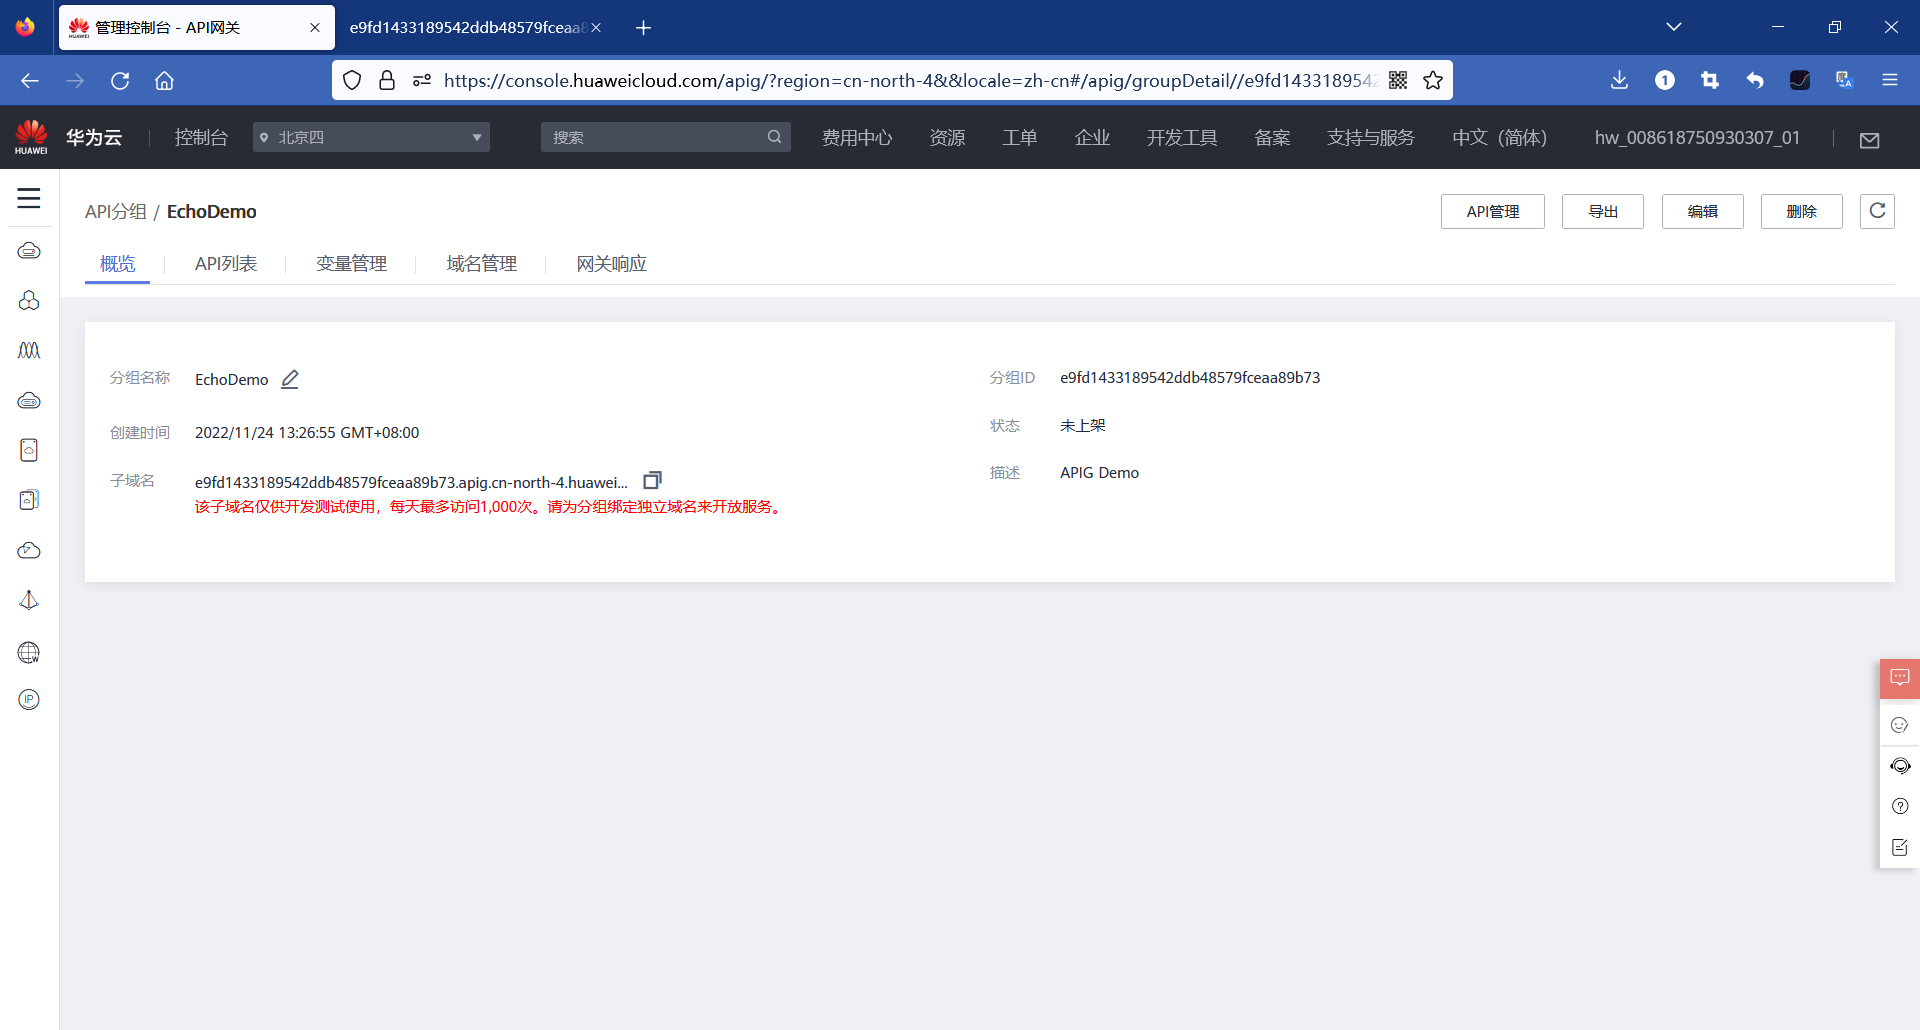Screen dimensions: 1920x1030
Task: Open the 资源 menu
Action: pos(947,137)
